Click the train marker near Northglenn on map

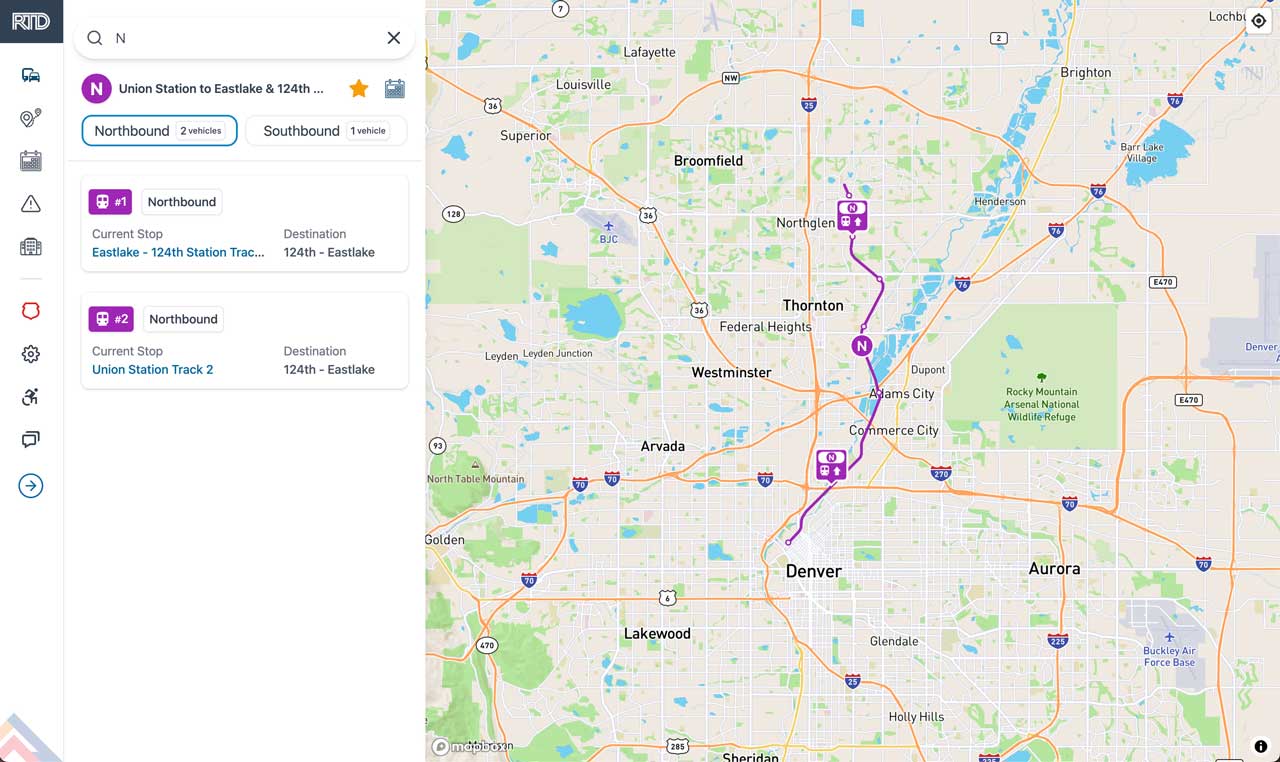[852, 216]
